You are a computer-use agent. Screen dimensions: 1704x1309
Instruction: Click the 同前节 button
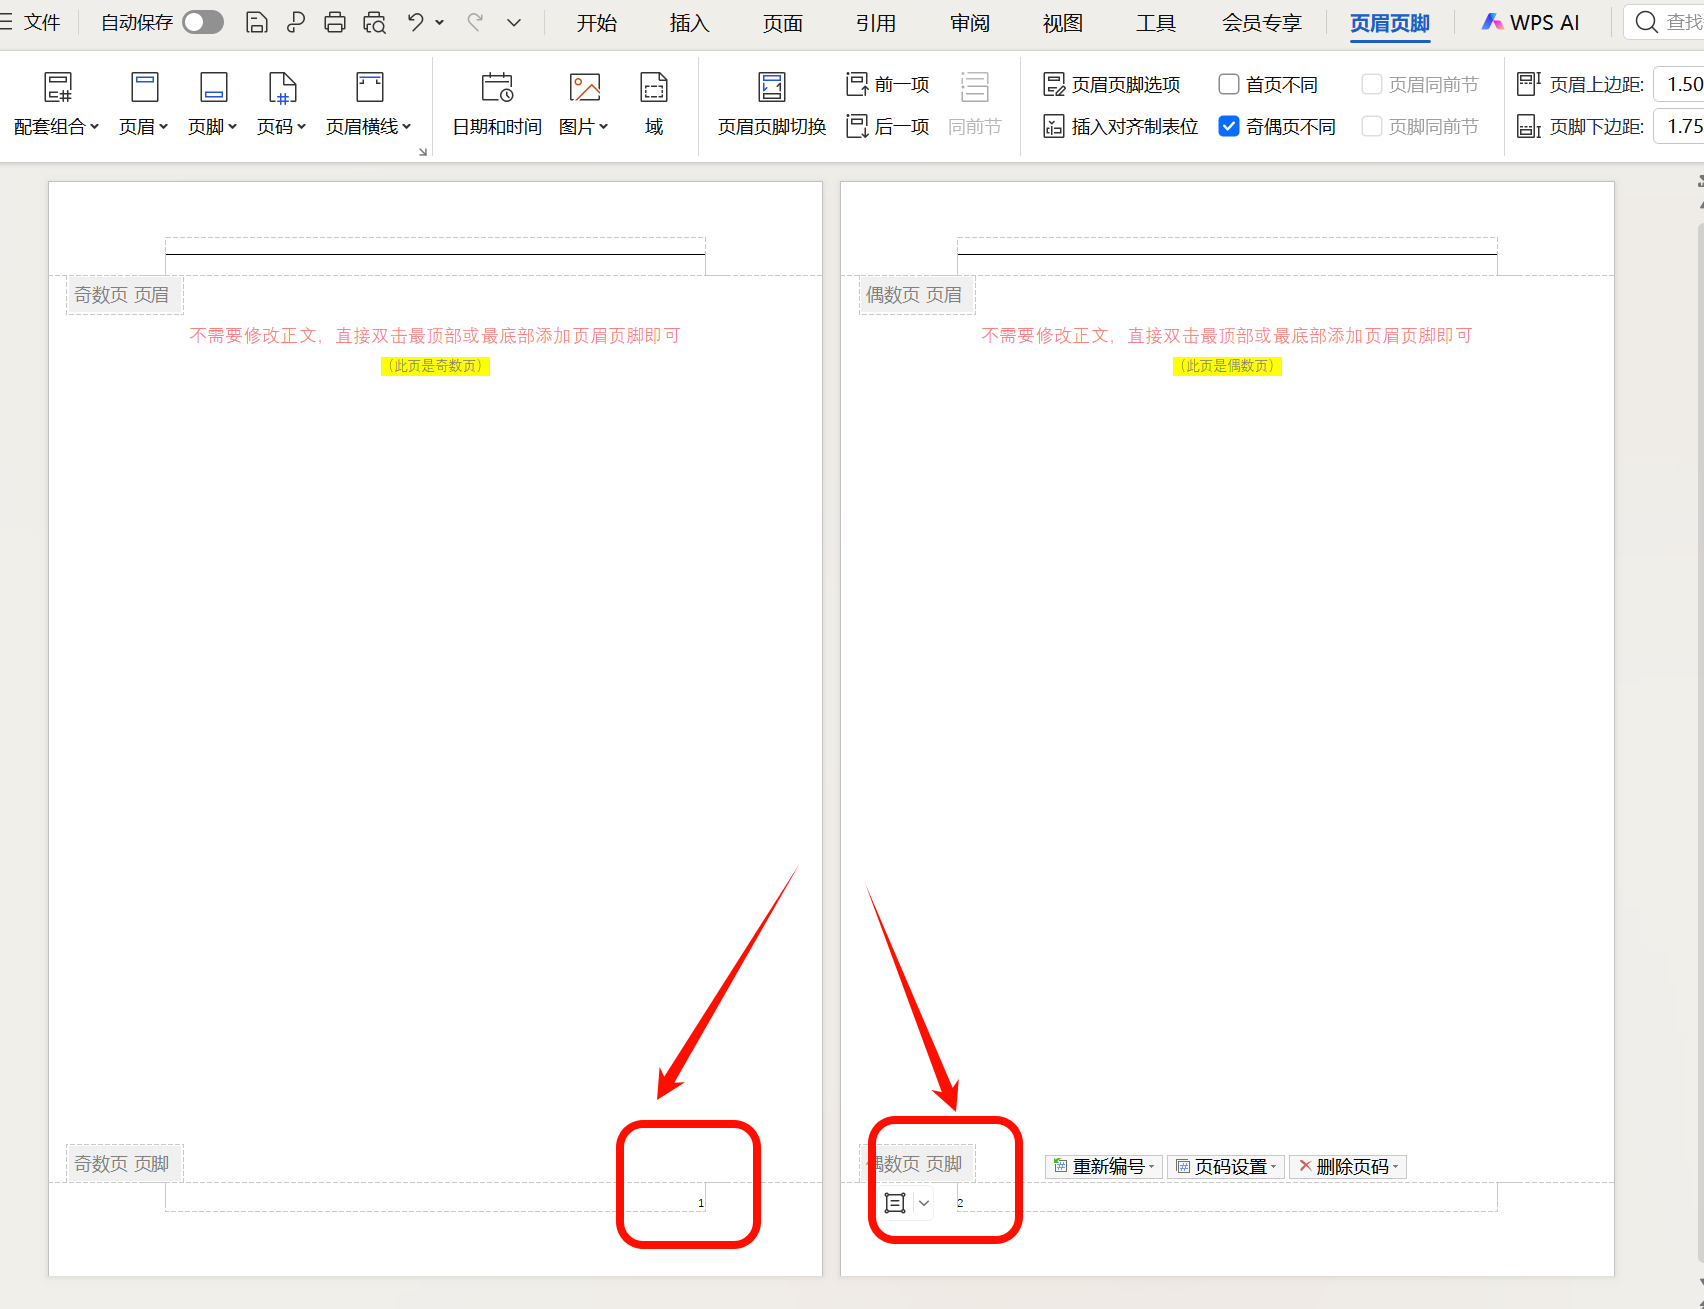[x=975, y=103]
